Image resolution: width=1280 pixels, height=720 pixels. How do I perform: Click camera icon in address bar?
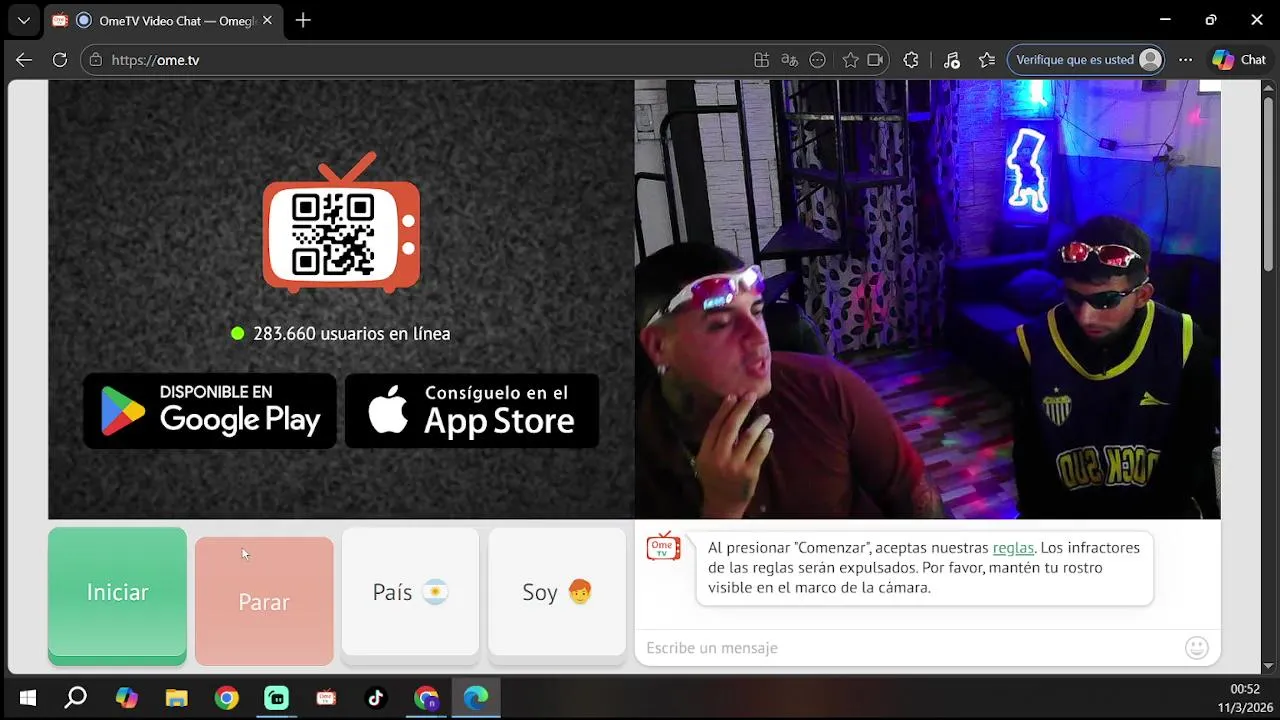tap(876, 60)
